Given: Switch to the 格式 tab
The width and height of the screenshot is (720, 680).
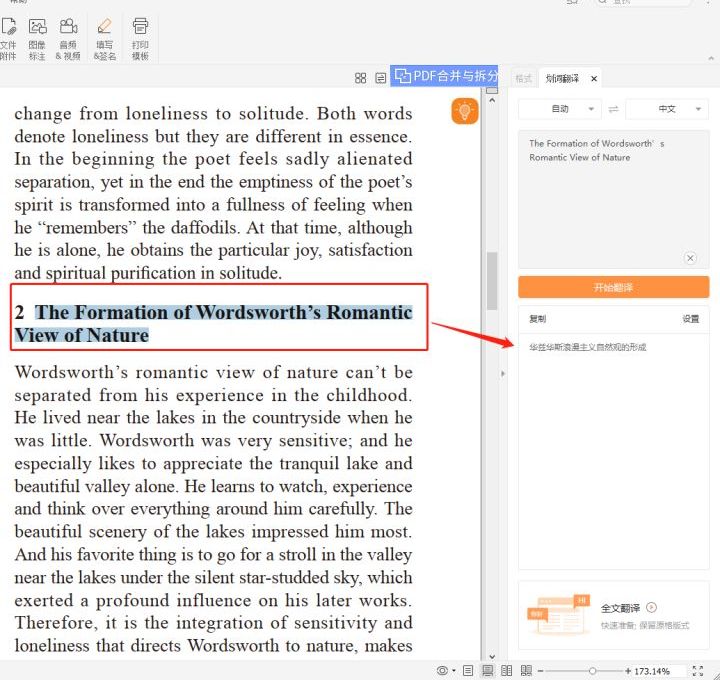Looking at the screenshot, I should 523,78.
